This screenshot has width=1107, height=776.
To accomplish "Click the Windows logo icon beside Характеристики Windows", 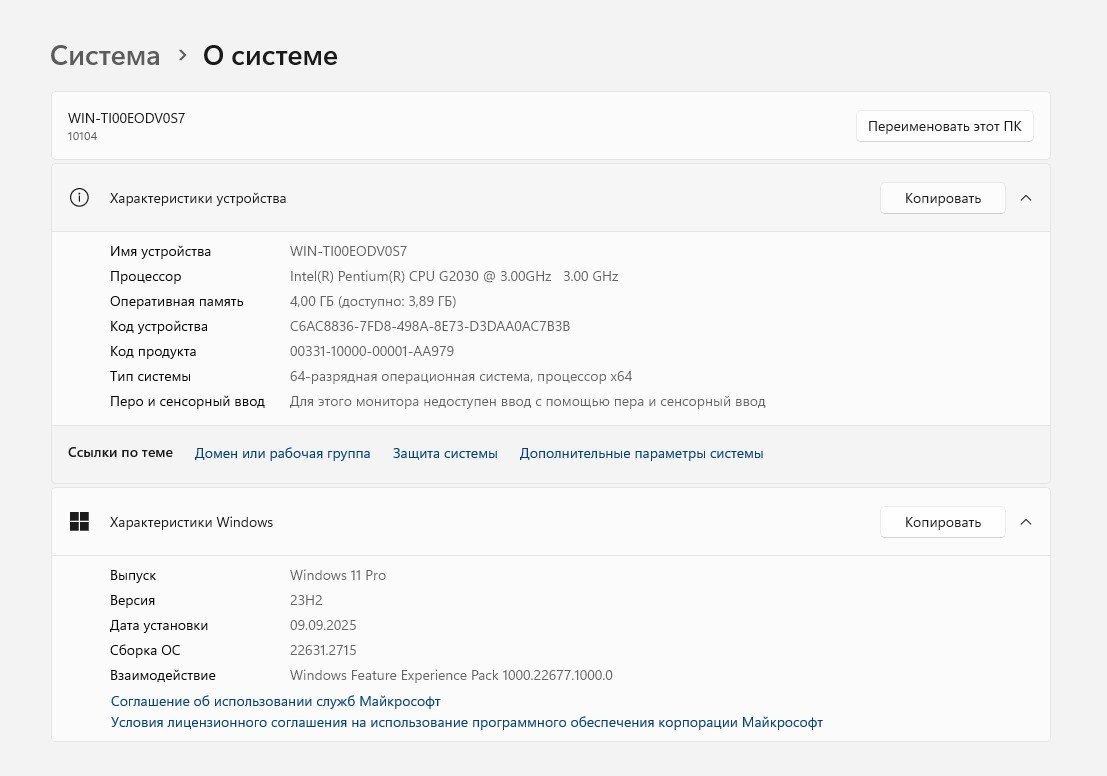I will tap(79, 522).
